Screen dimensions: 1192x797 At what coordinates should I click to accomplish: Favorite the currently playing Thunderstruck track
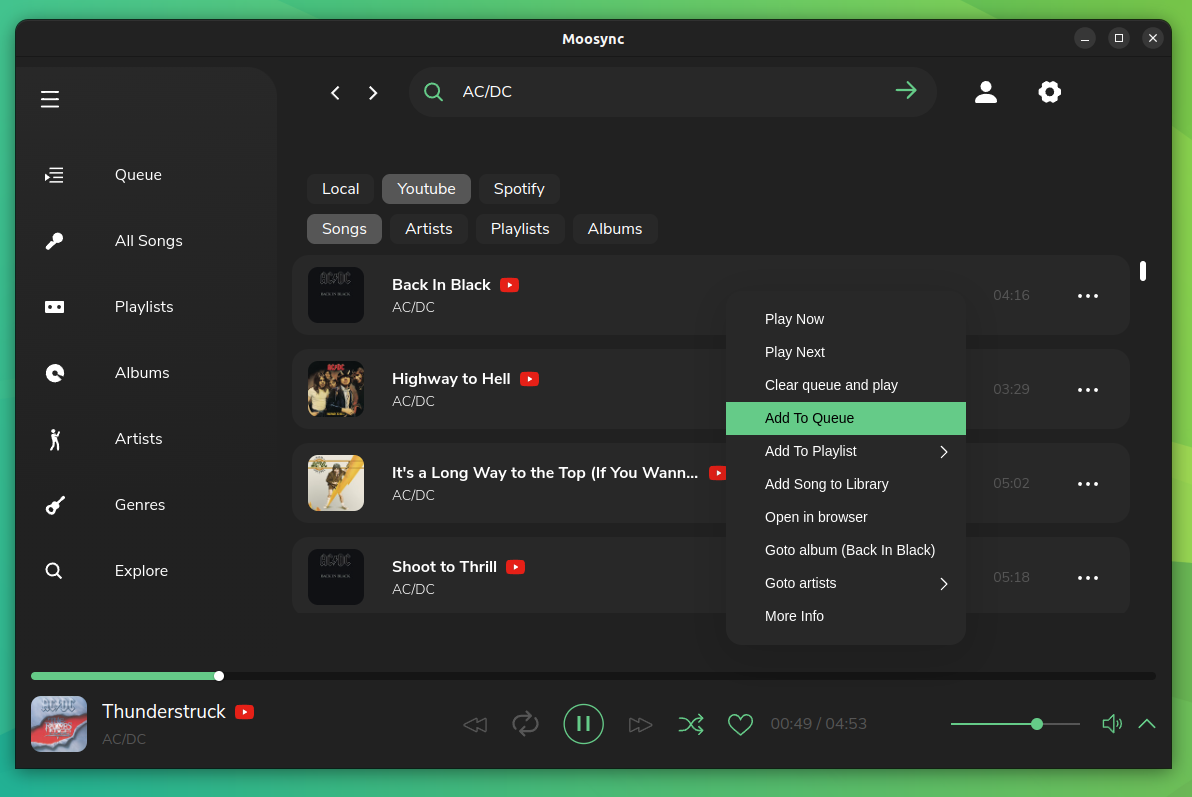coord(740,723)
